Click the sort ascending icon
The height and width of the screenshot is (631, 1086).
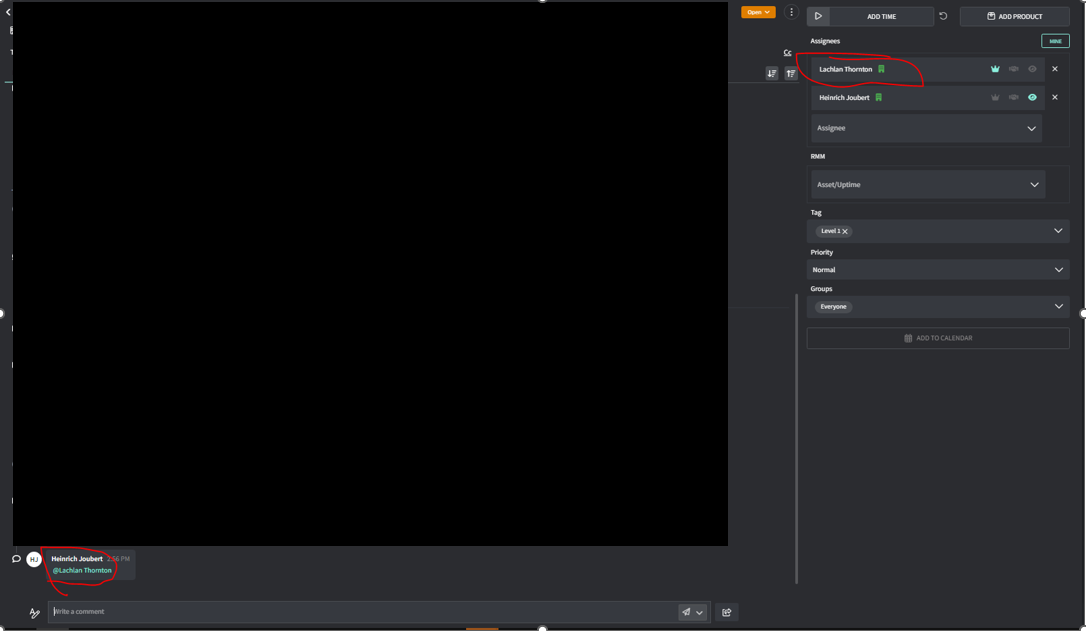[x=791, y=73]
